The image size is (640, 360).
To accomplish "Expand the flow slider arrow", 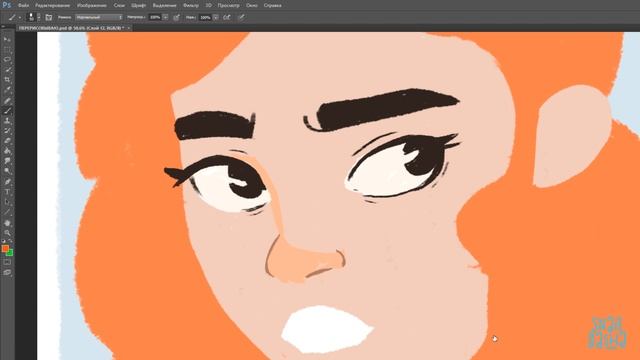I will pos(216,17).
